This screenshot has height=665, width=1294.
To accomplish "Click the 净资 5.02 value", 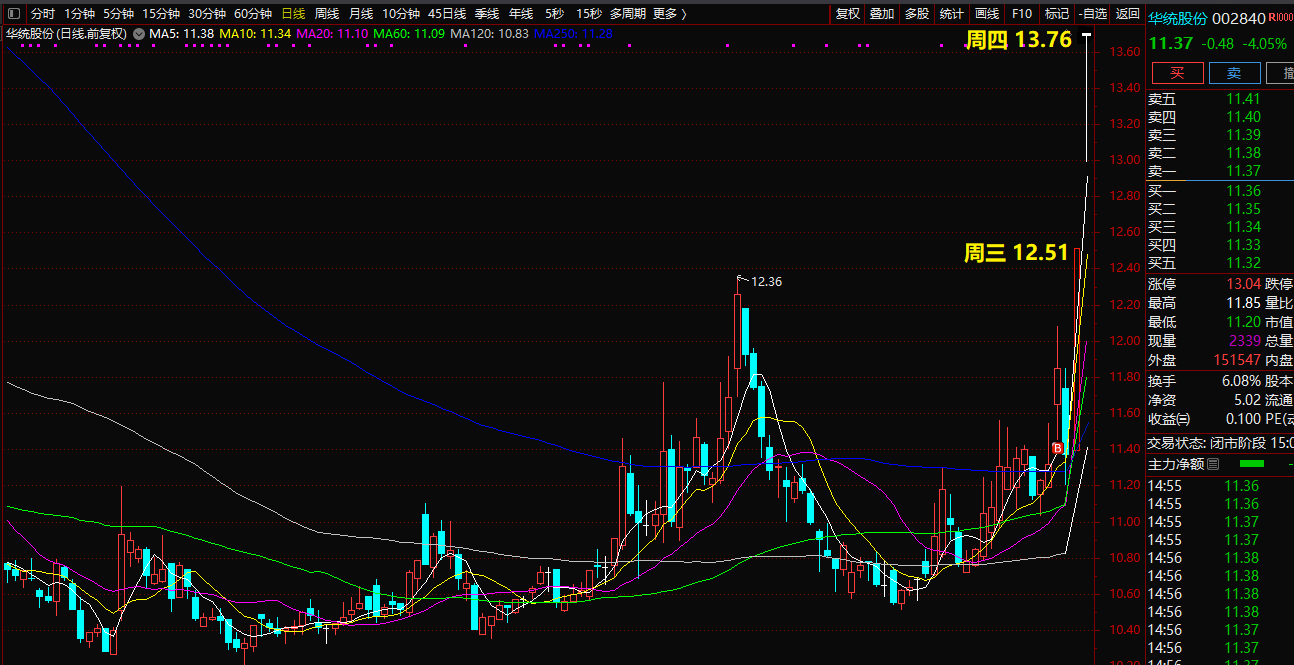I will [x=1247, y=400].
